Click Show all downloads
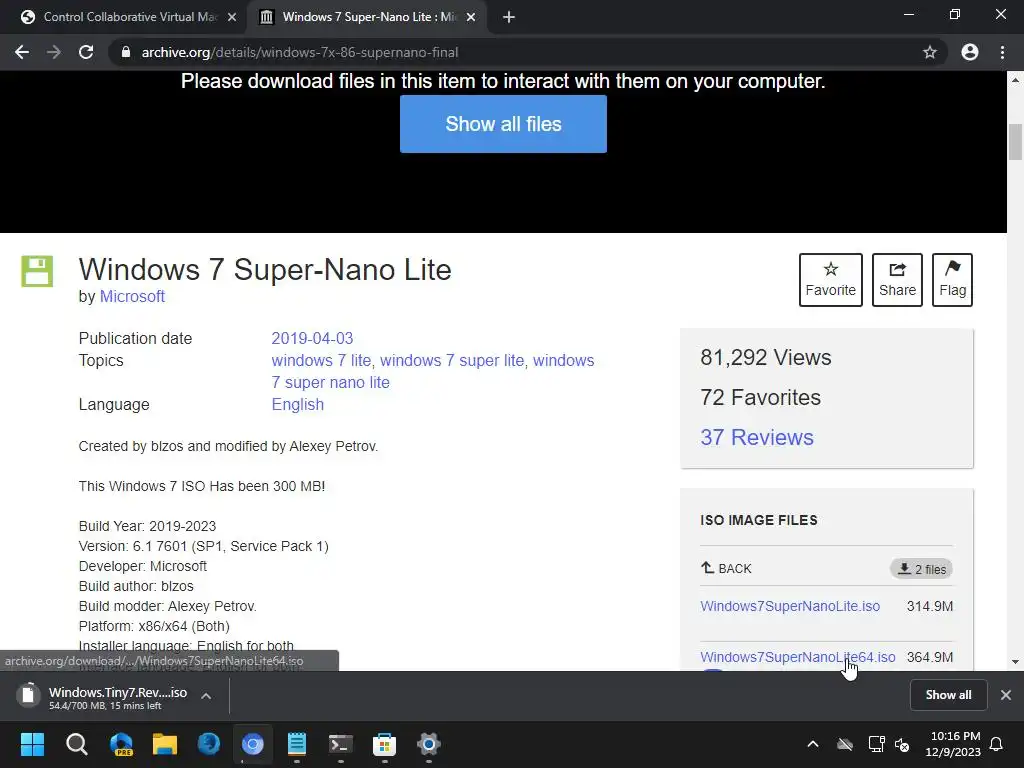1024x768 pixels. click(948, 695)
